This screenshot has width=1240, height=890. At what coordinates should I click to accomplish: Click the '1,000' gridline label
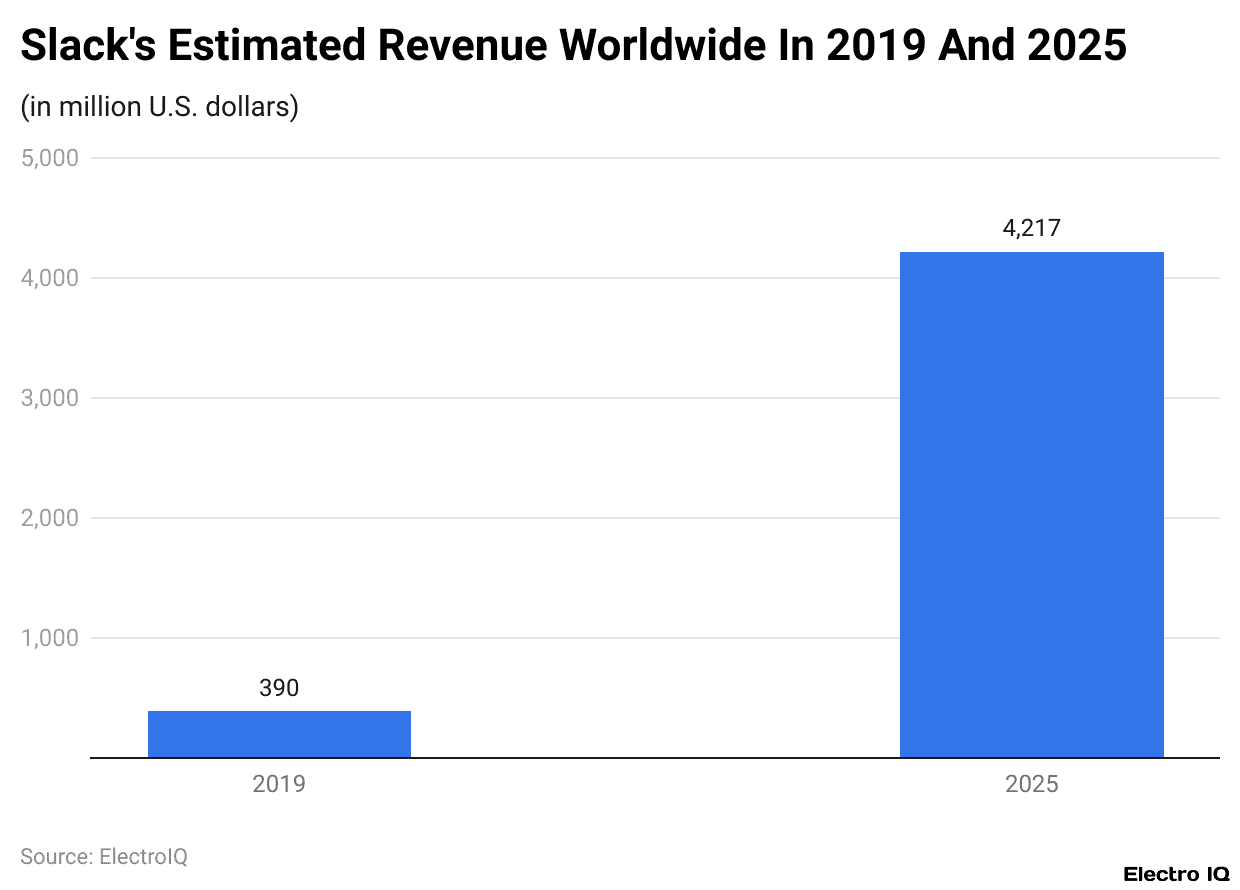pos(48,637)
